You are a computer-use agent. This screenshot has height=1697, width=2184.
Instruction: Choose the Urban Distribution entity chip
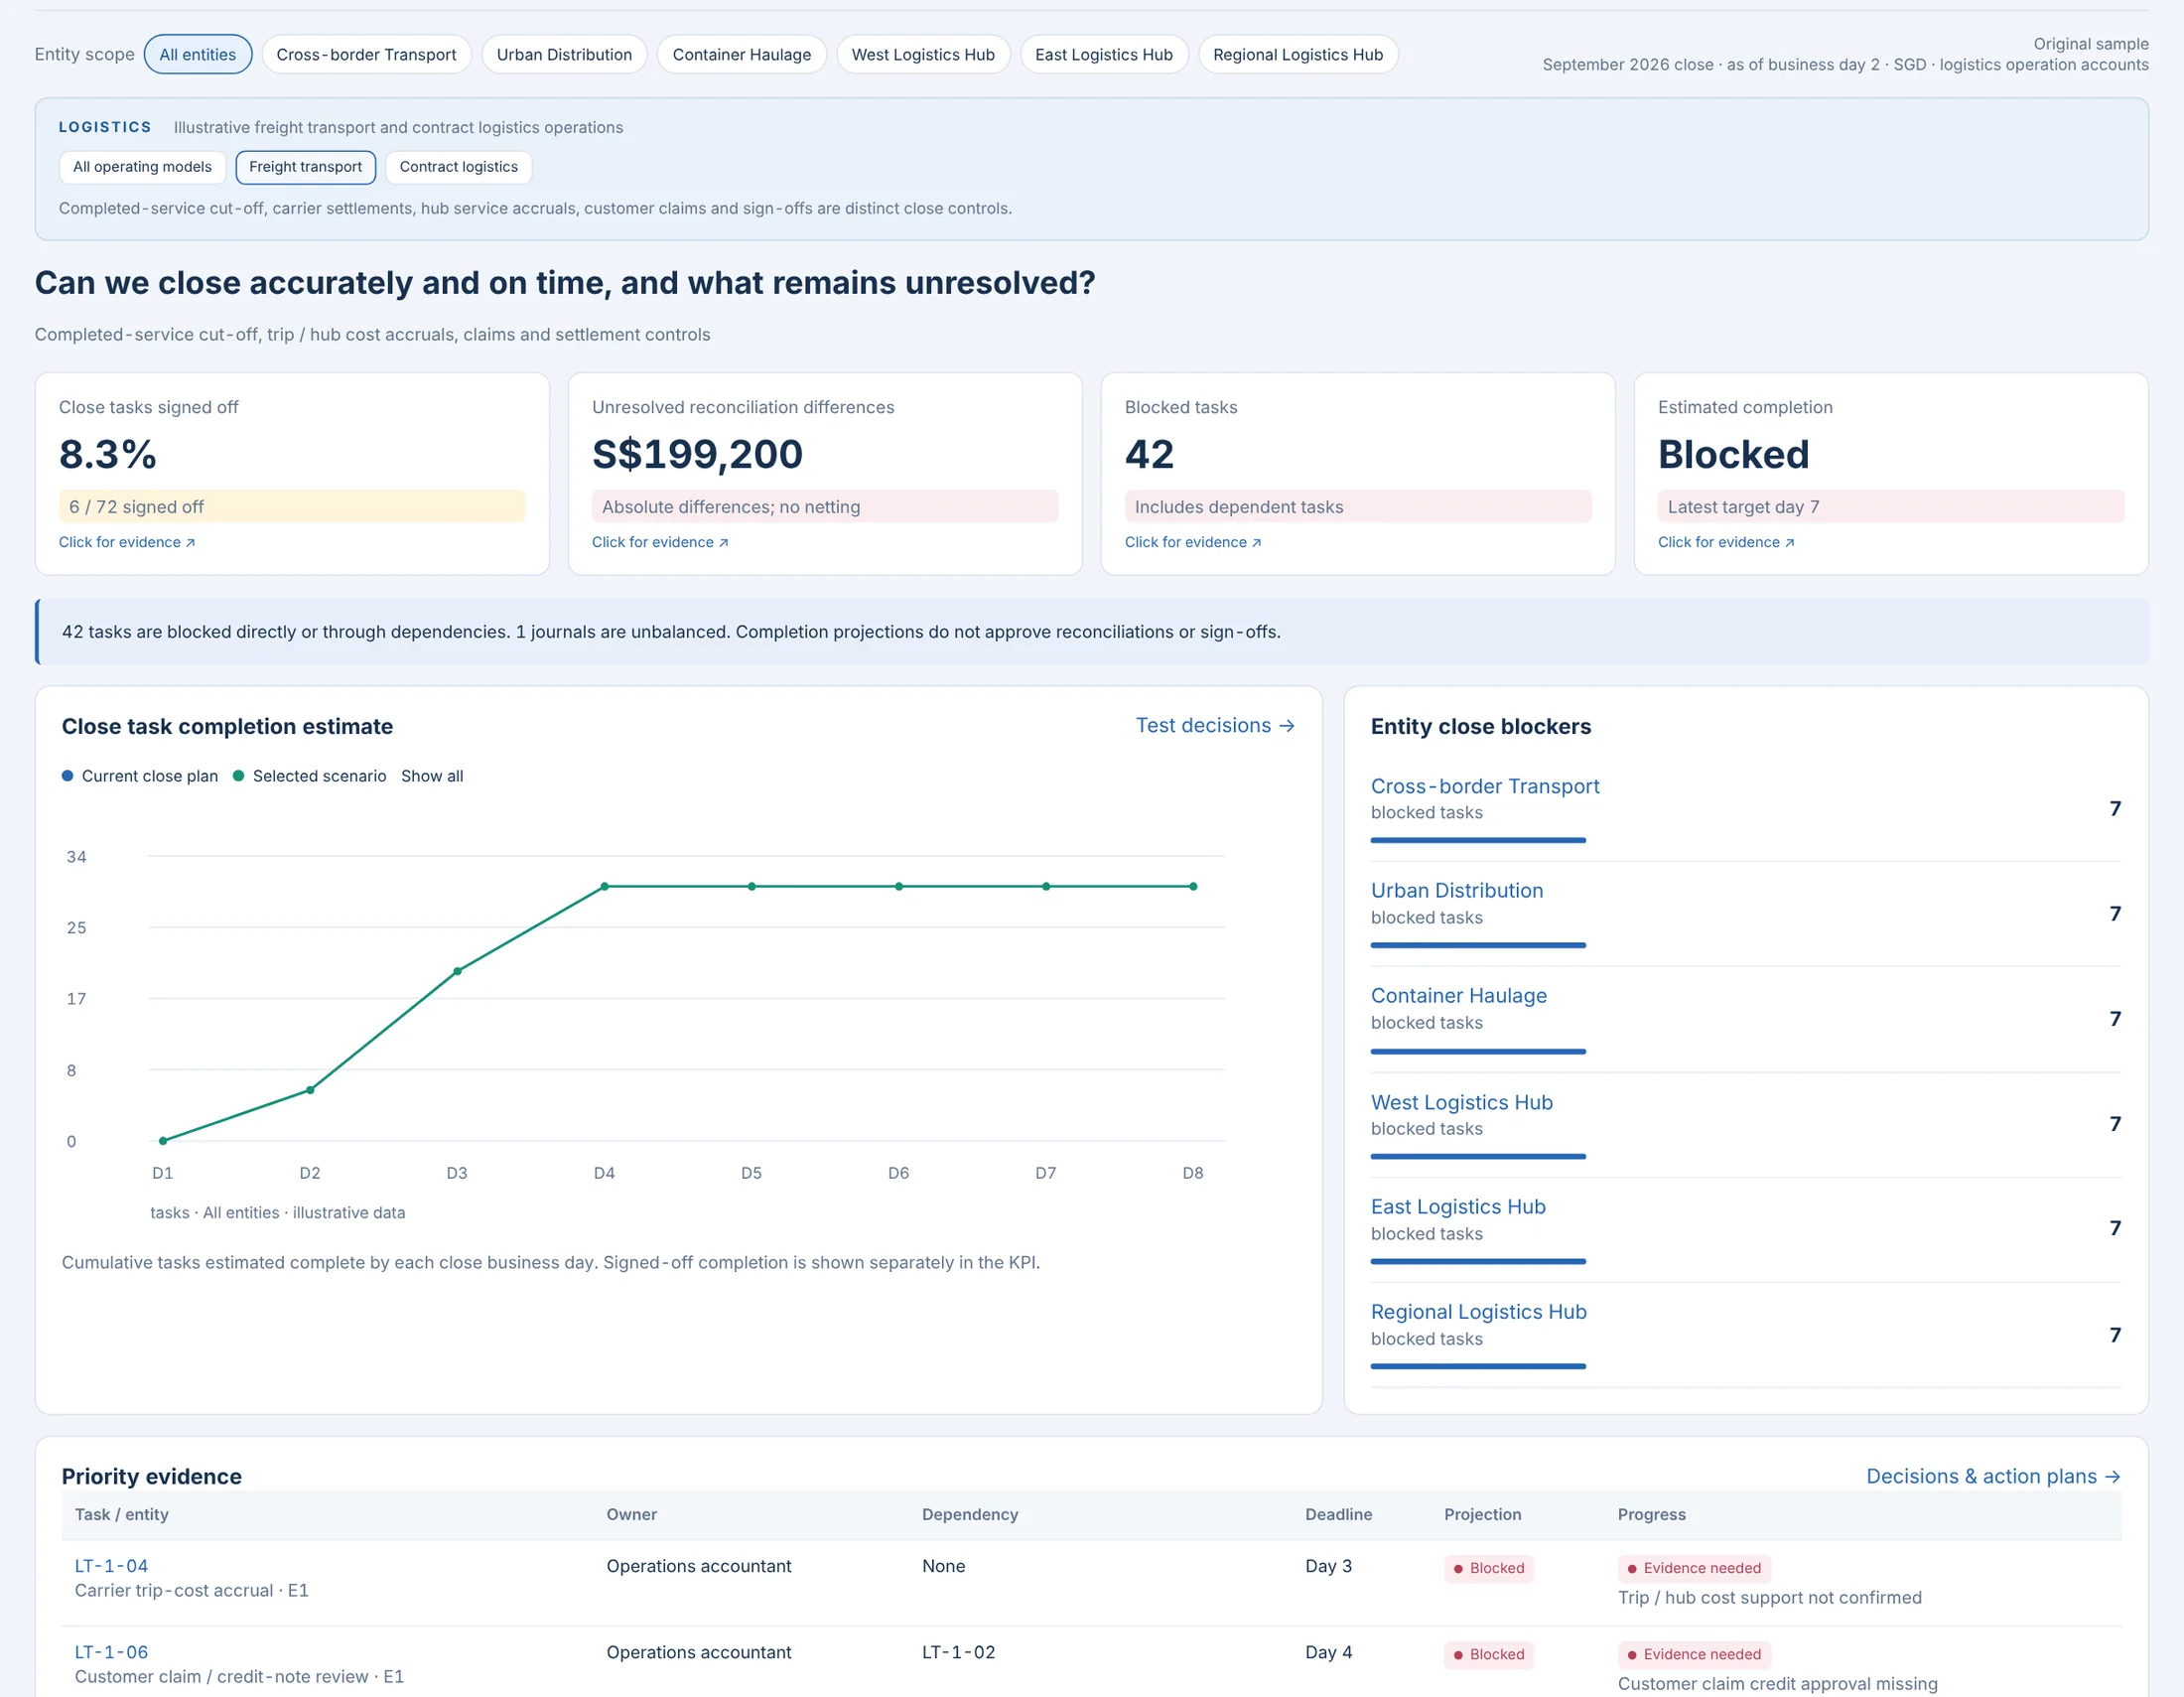[564, 54]
